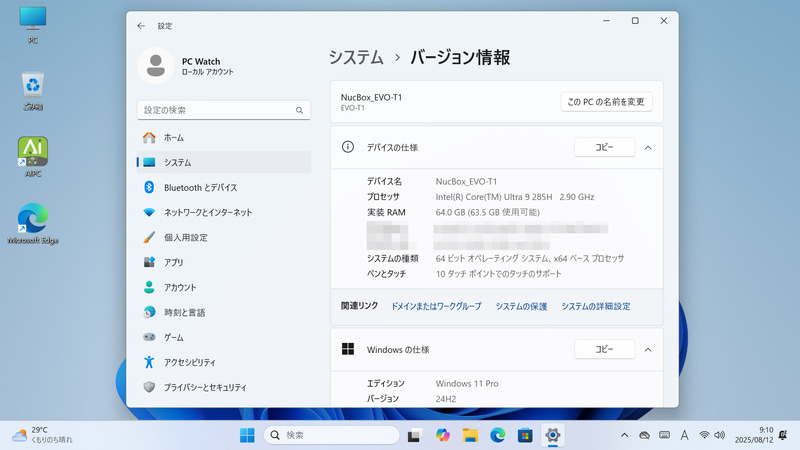Launch Microsoft Edge desktop shortcut

[33, 223]
